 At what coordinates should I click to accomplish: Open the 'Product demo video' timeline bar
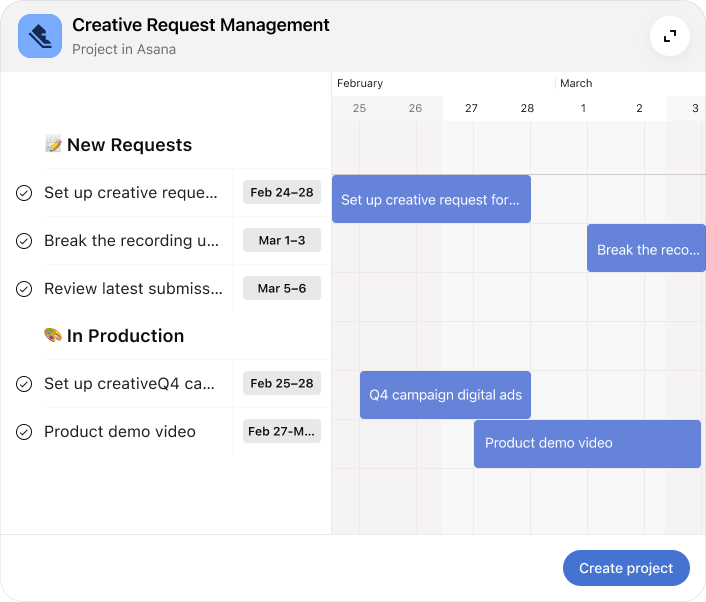click(x=587, y=443)
